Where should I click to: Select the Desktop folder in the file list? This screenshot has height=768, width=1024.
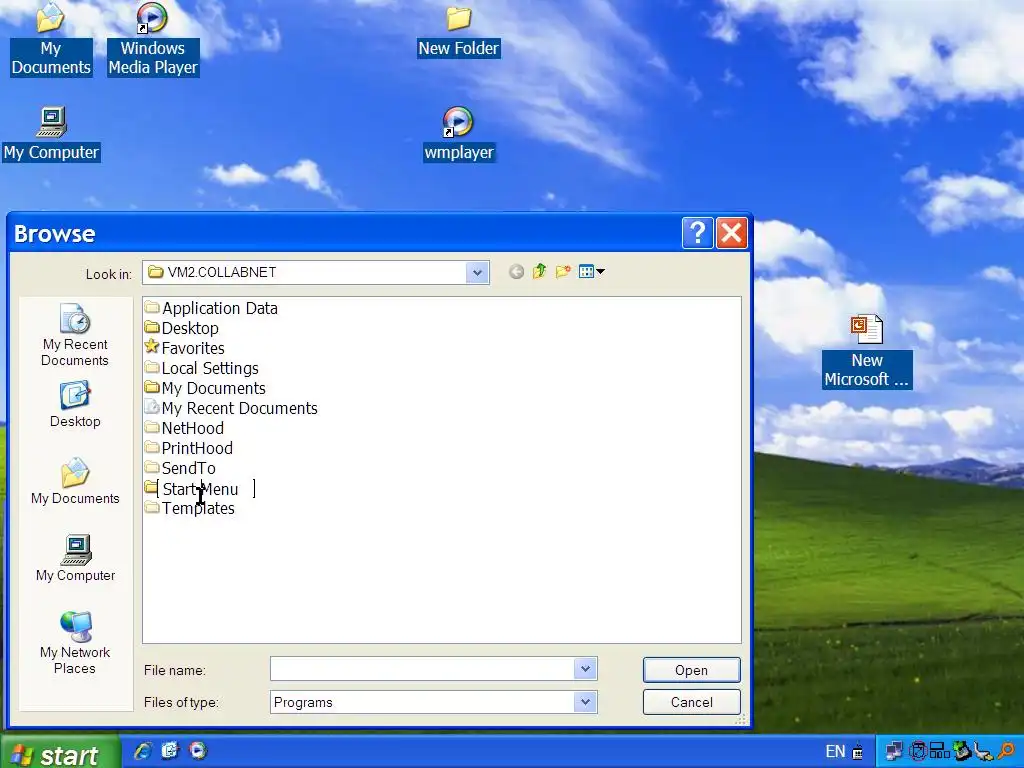pos(182,328)
